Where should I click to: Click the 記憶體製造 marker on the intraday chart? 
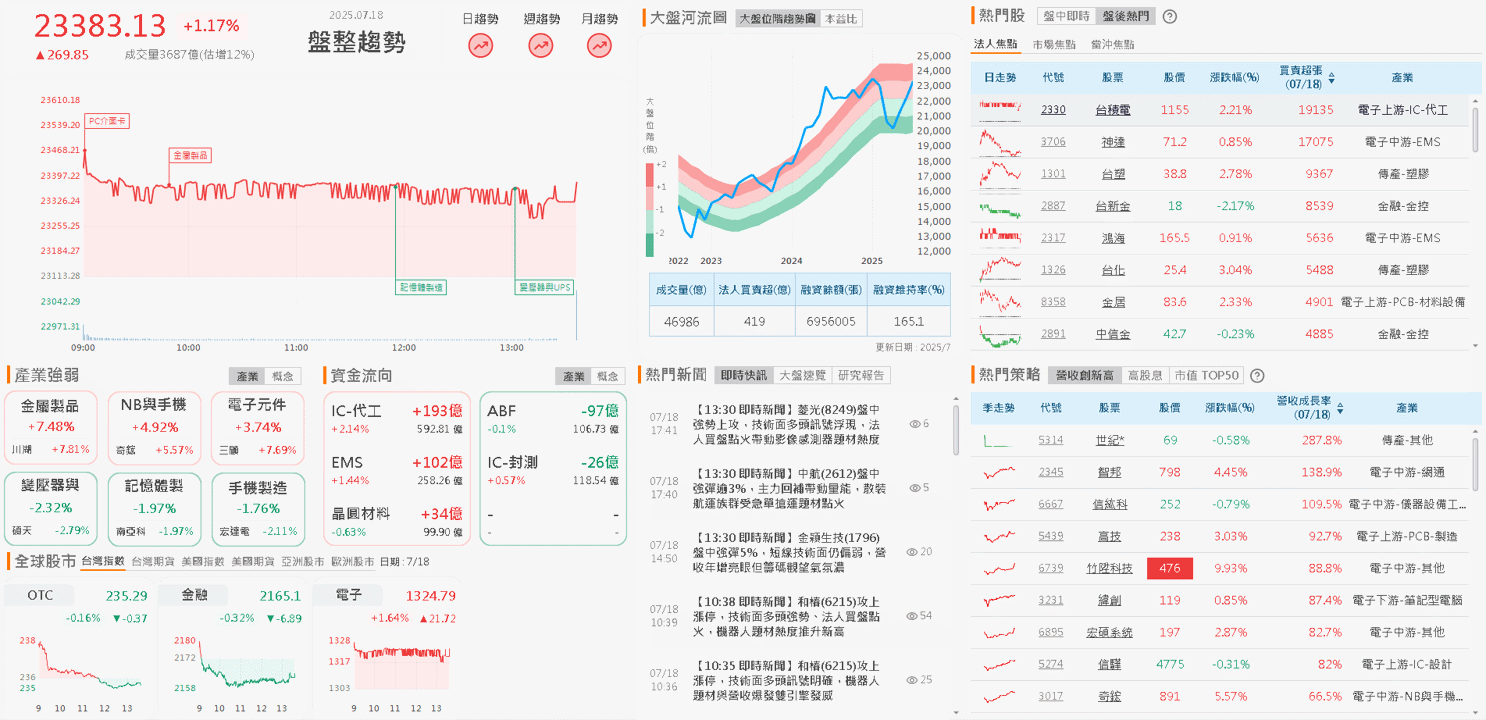(x=421, y=287)
